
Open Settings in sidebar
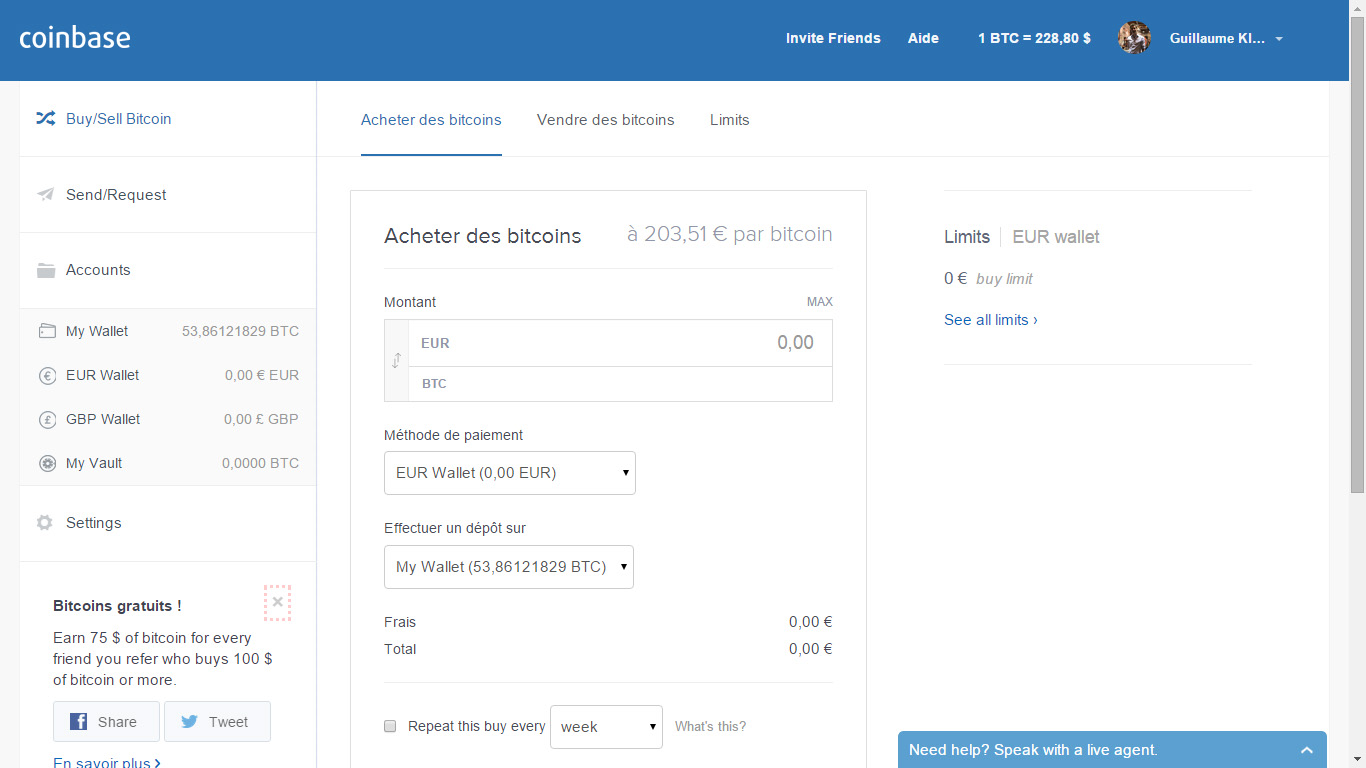pyautogui.click(x=168, y=523)
